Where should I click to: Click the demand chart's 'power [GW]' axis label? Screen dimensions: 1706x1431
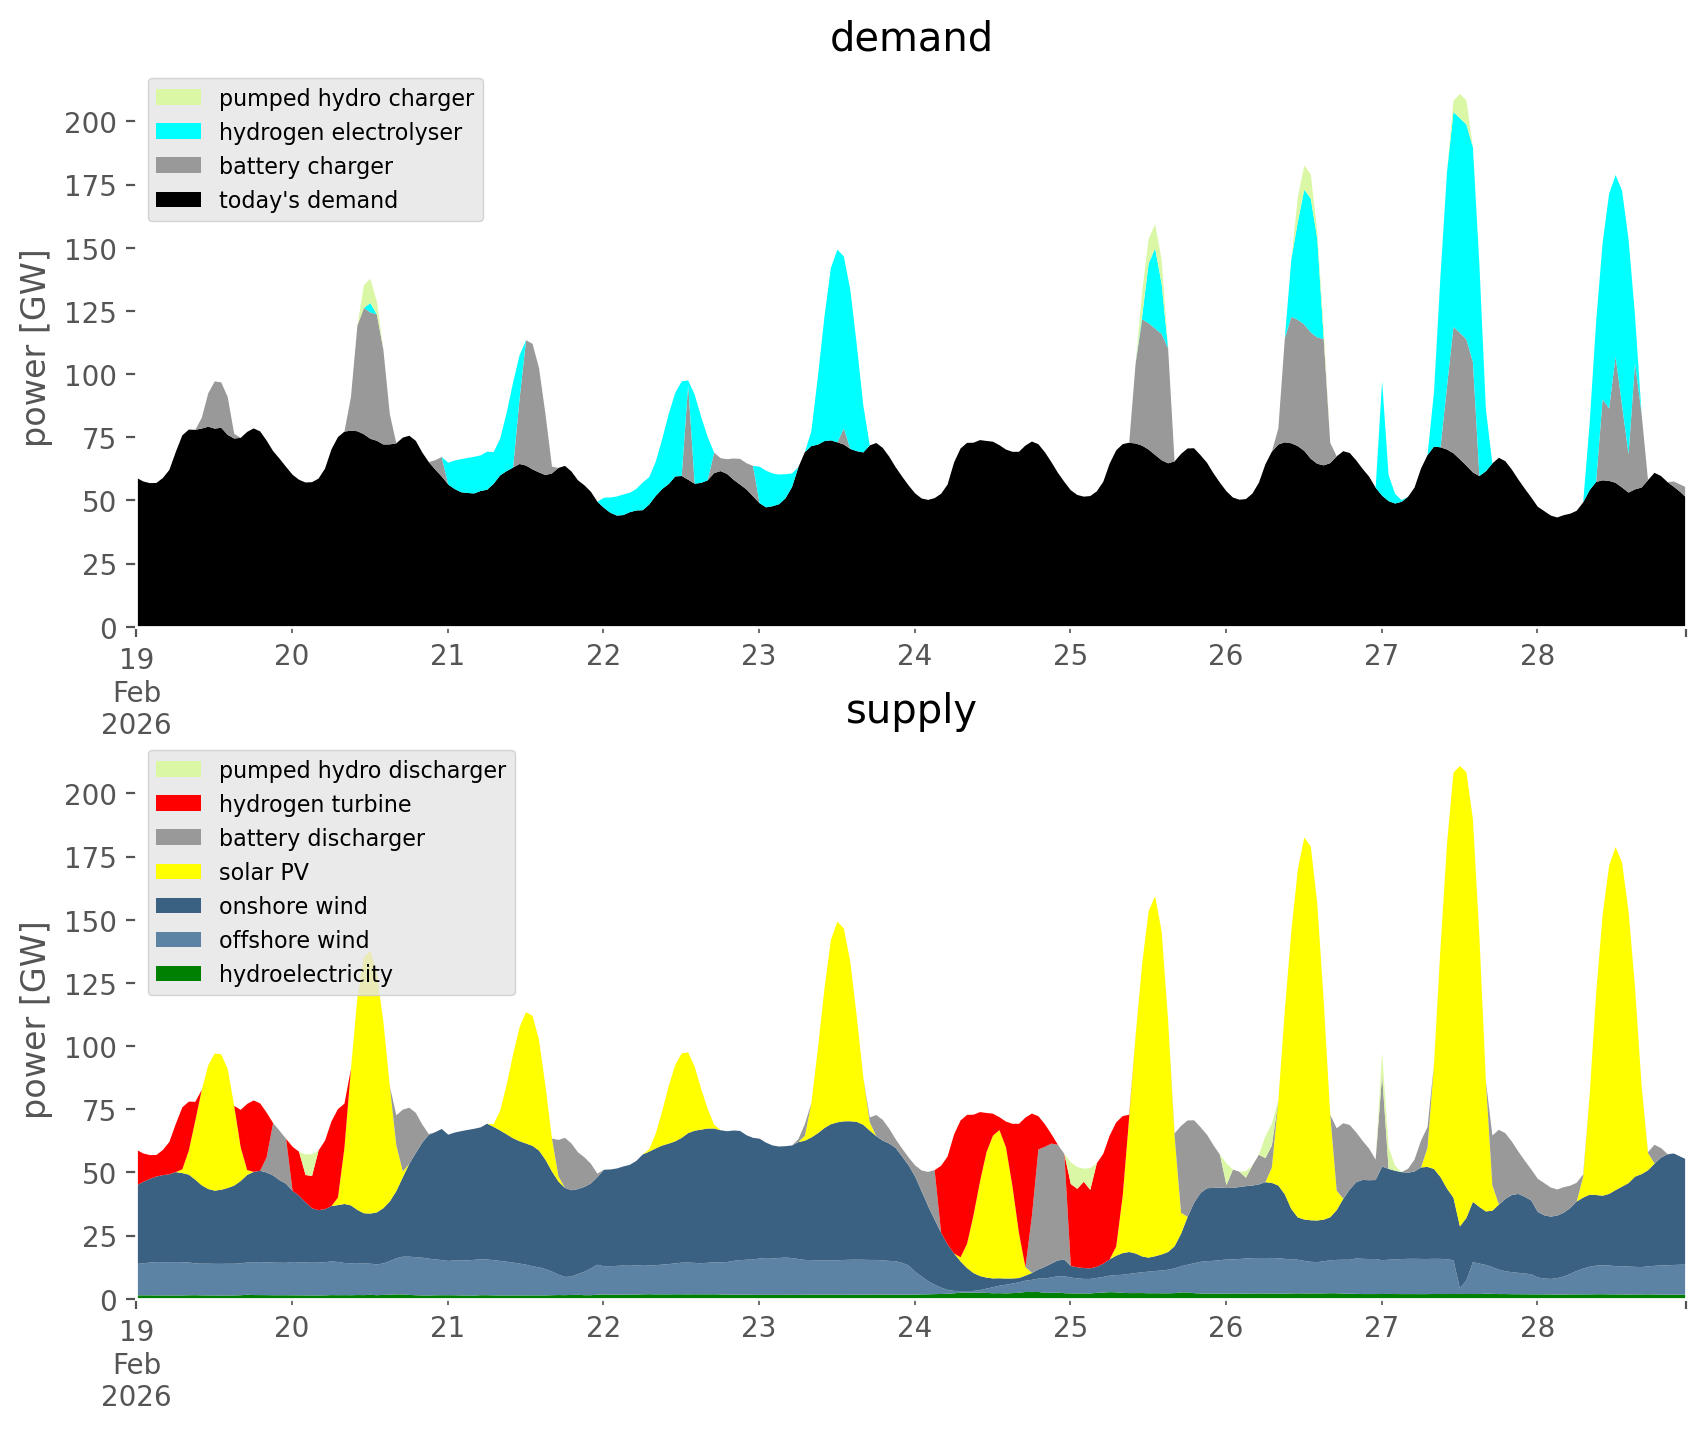click(x=35, y=348)
